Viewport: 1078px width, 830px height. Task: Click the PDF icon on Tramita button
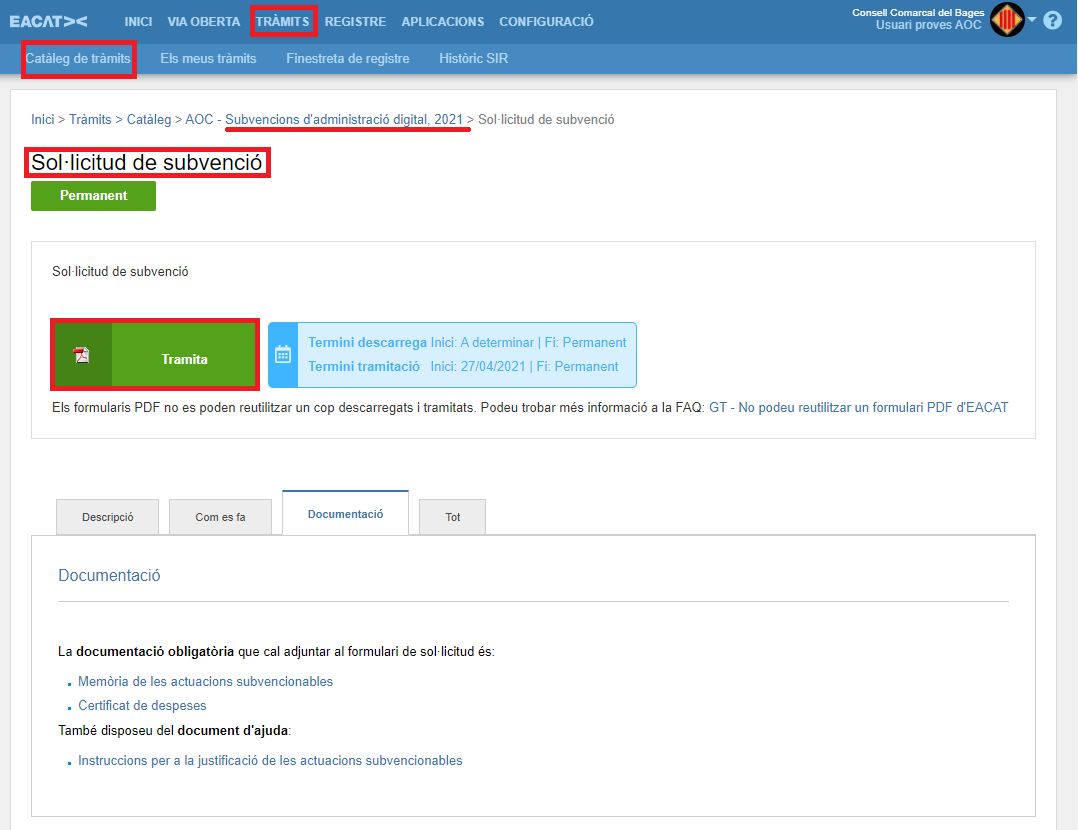tap(82, 355)
